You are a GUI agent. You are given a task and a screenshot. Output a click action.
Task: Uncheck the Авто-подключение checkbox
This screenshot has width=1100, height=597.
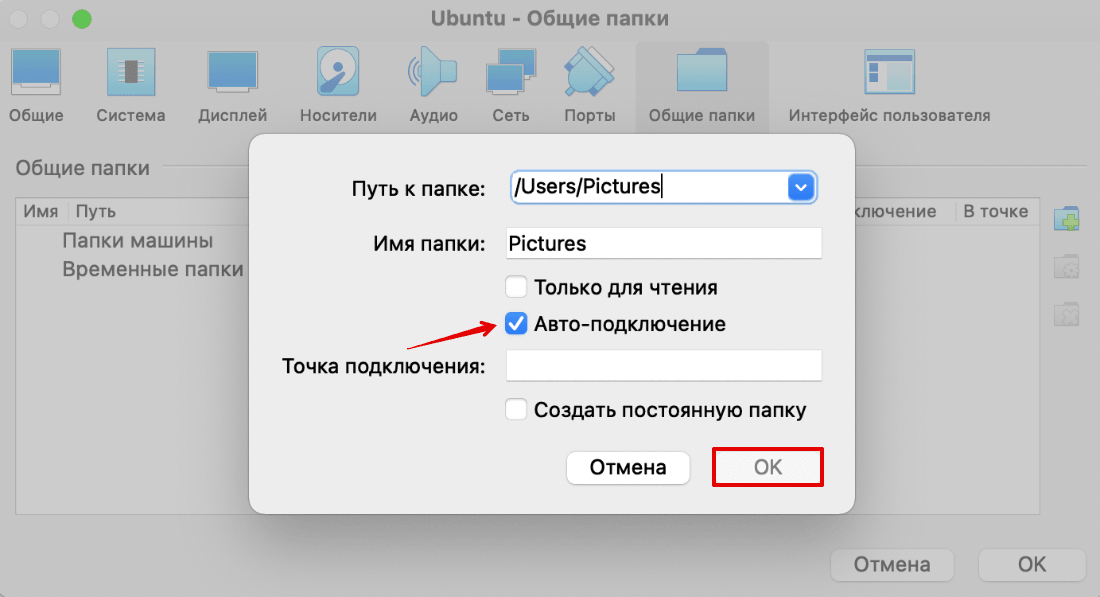[516, 324]
